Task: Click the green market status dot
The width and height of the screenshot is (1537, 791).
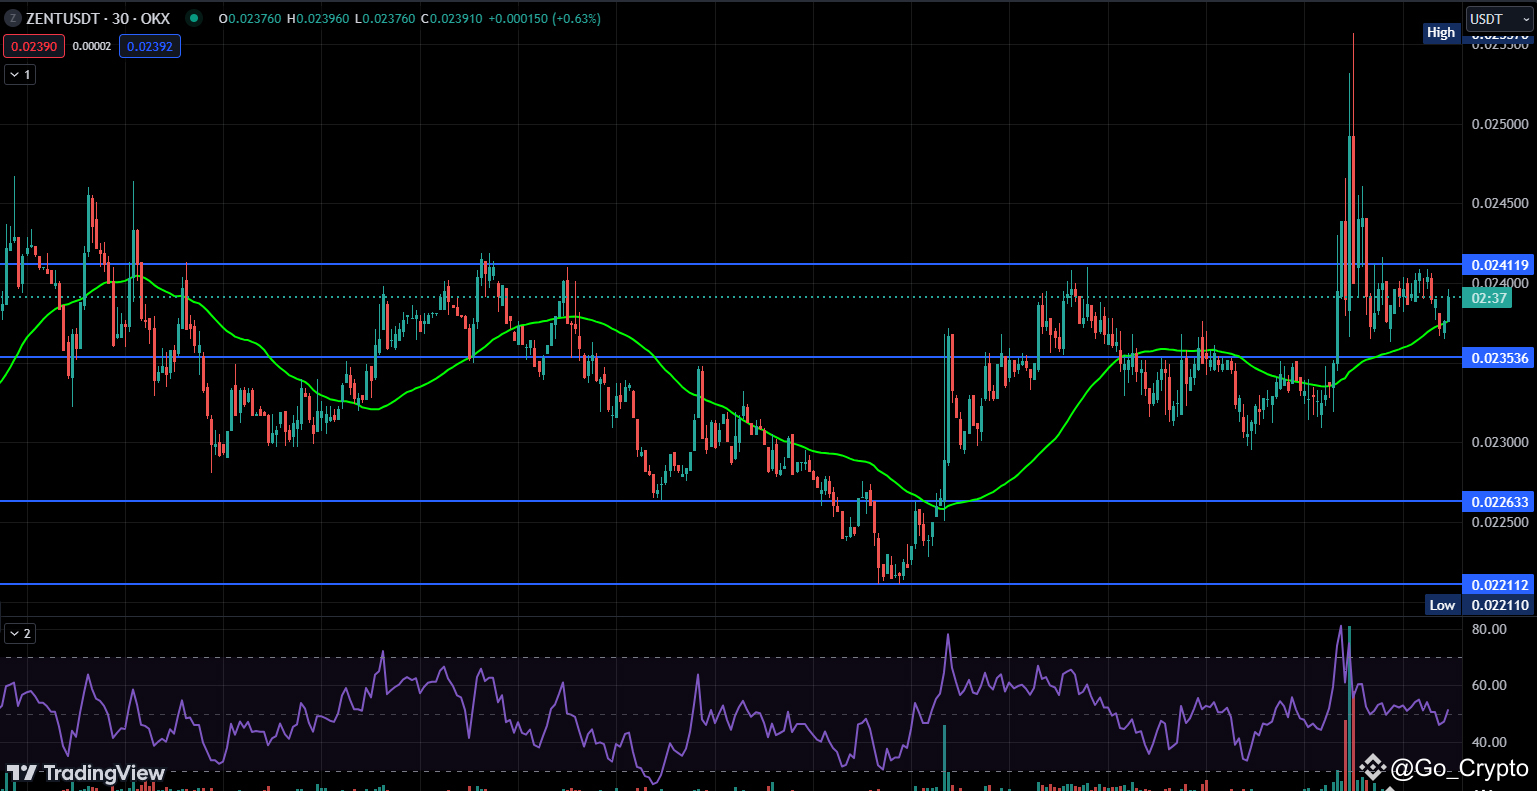Action: point(193,18)
